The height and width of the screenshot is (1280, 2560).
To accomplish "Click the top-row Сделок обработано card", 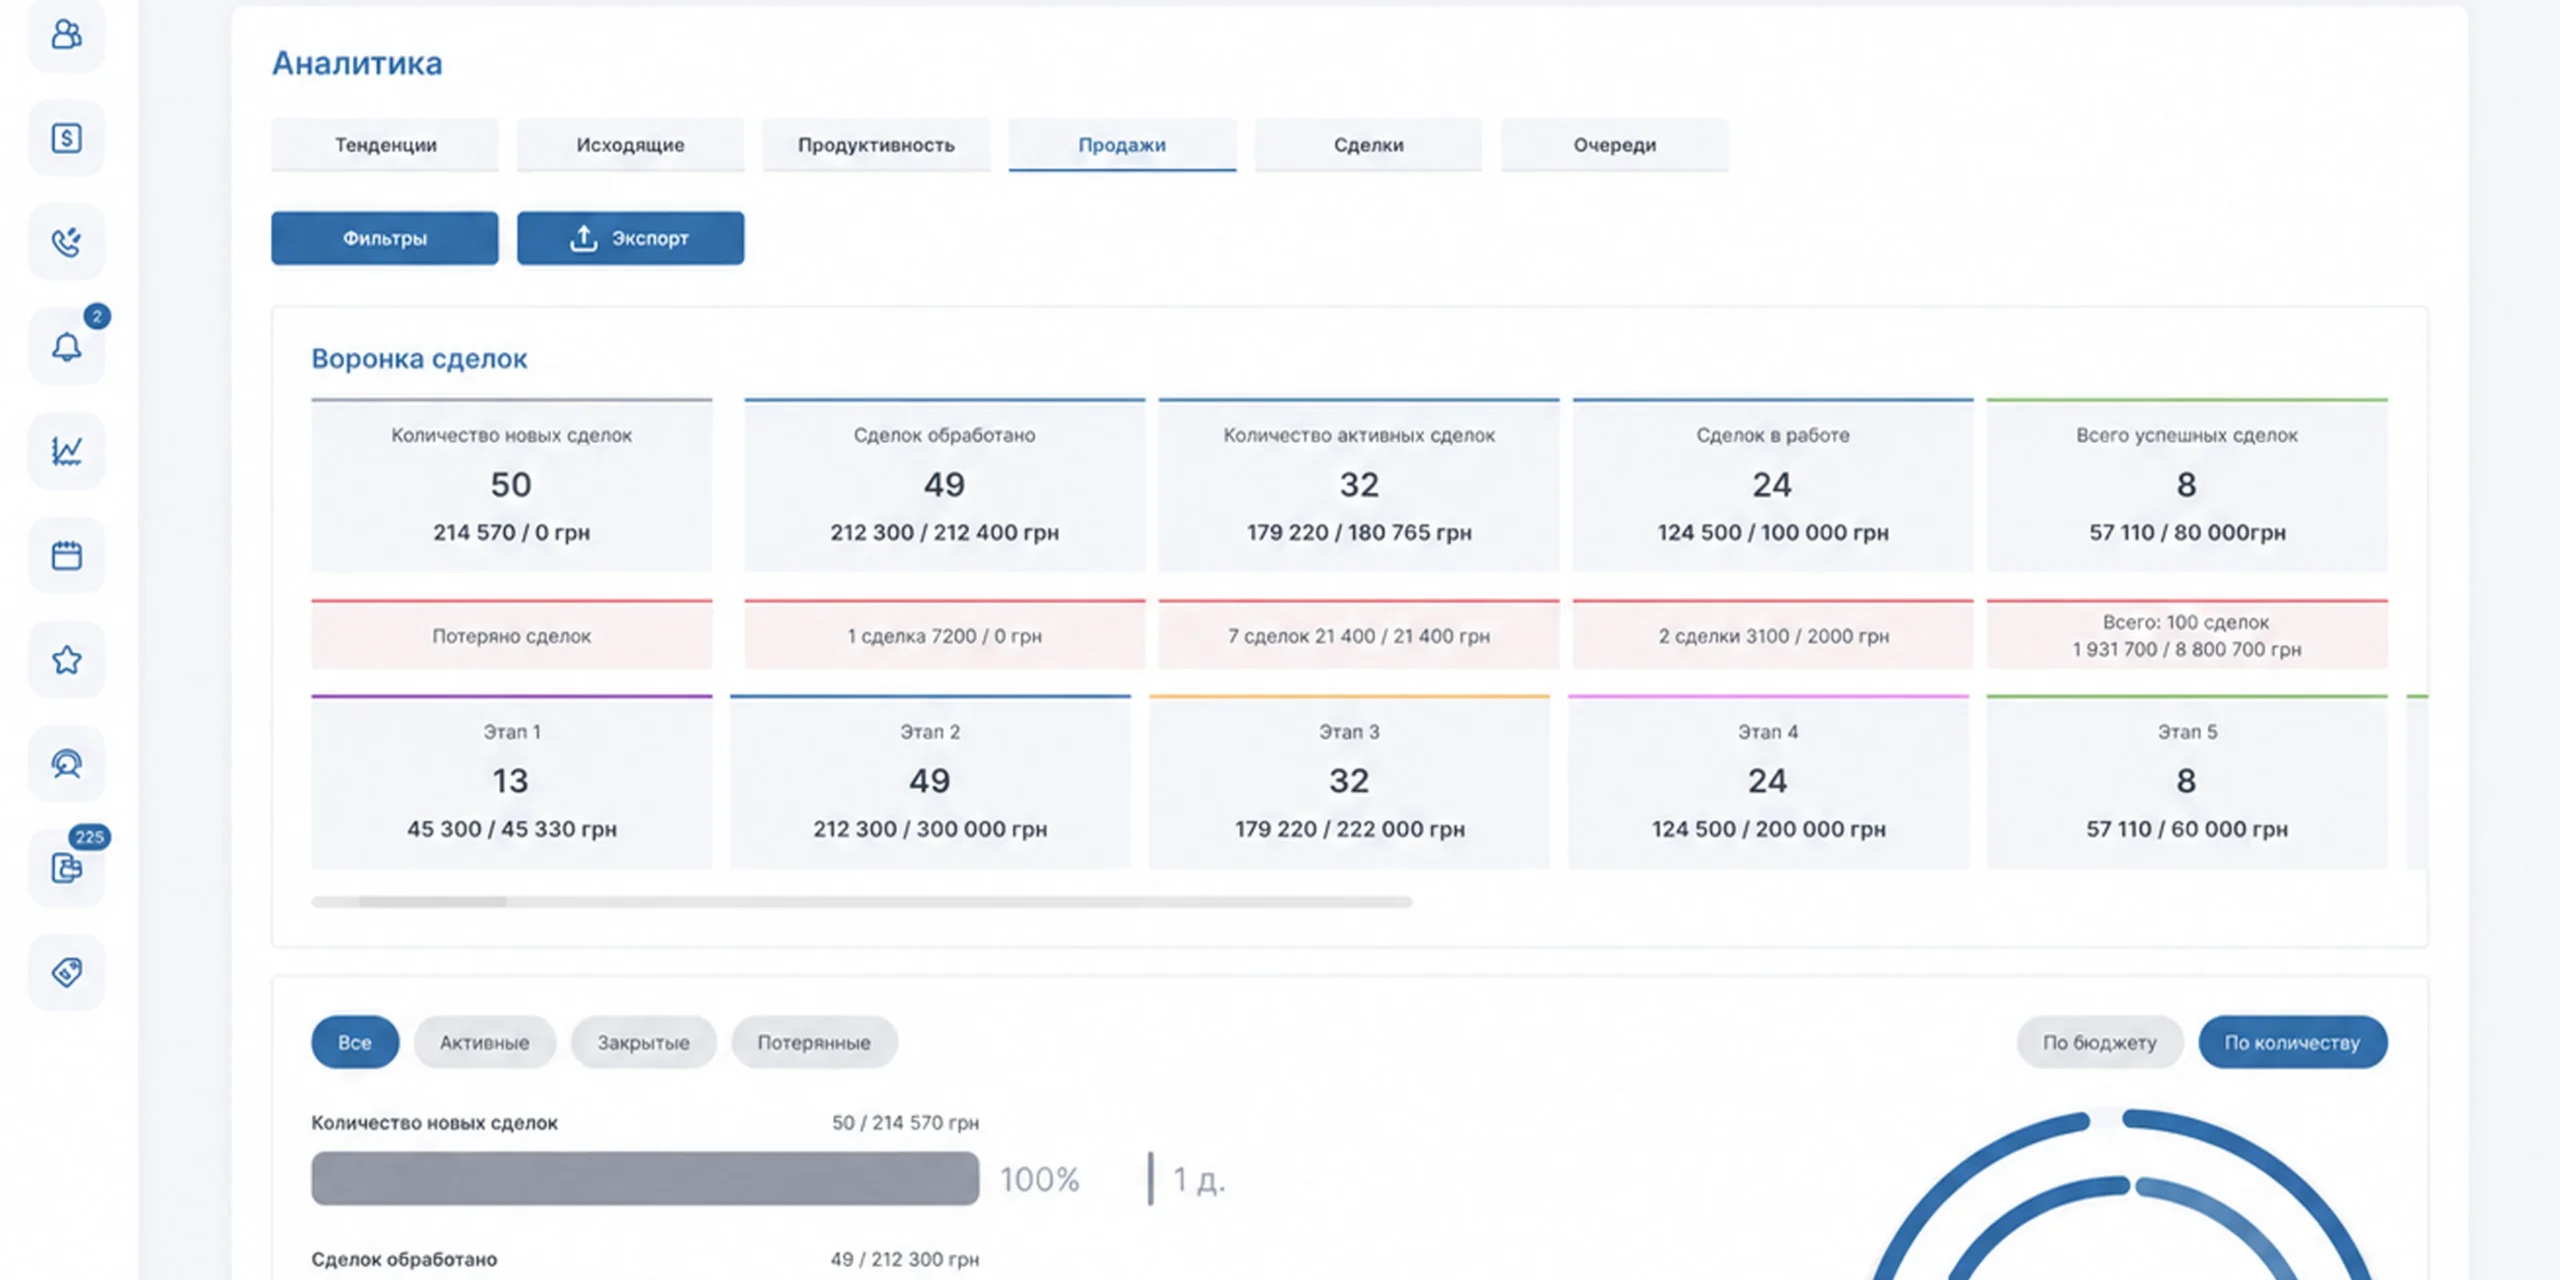I will (x=944, y=485).
